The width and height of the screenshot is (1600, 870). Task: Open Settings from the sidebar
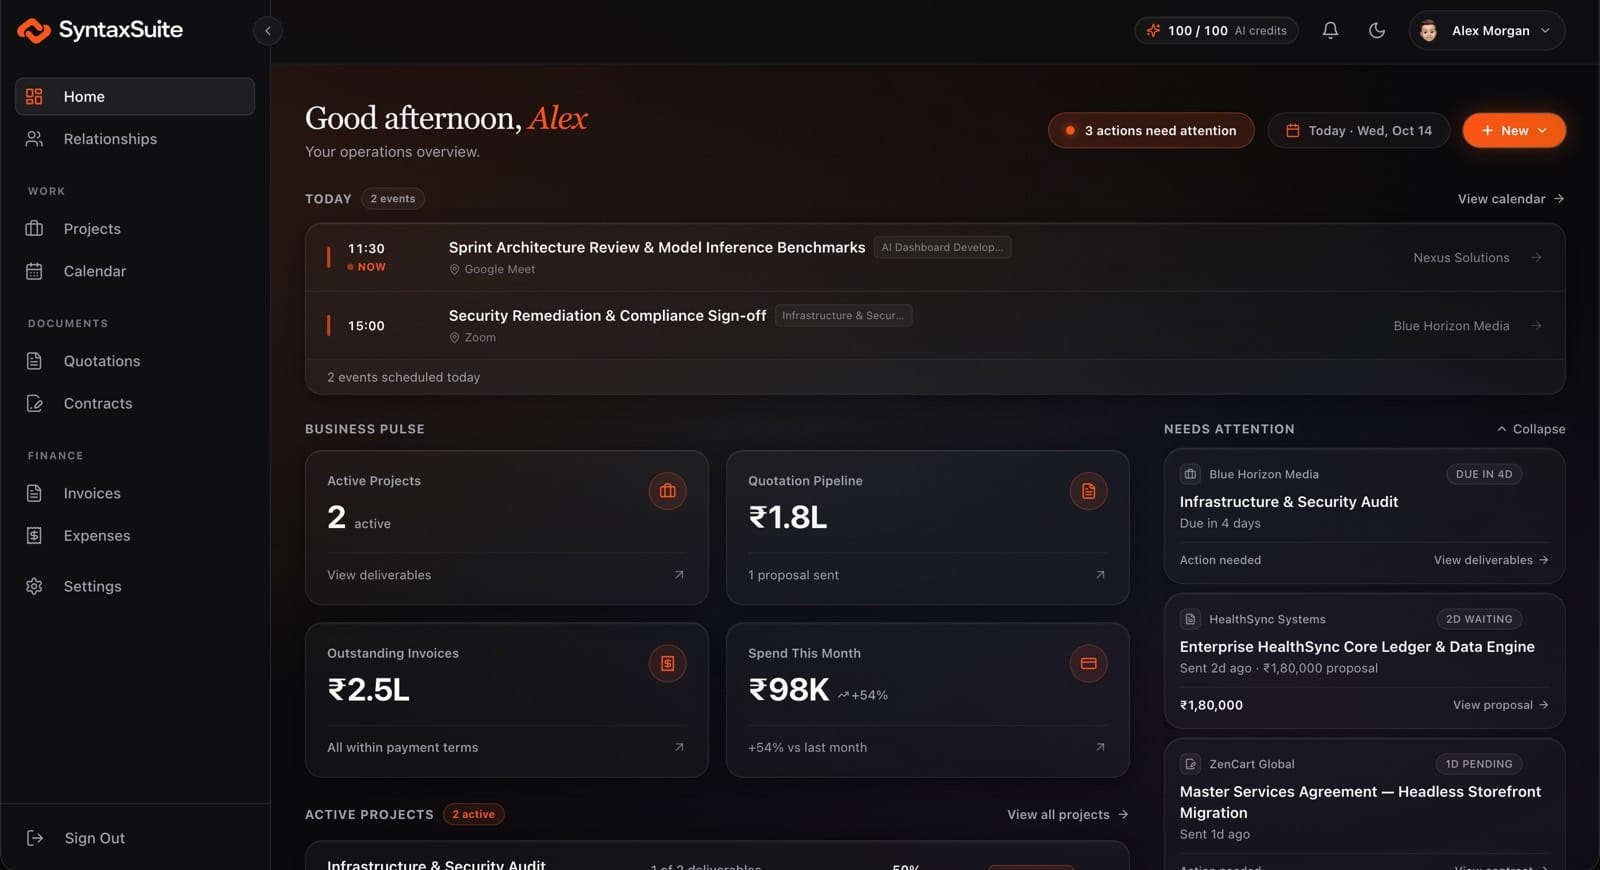click(135, 586)
